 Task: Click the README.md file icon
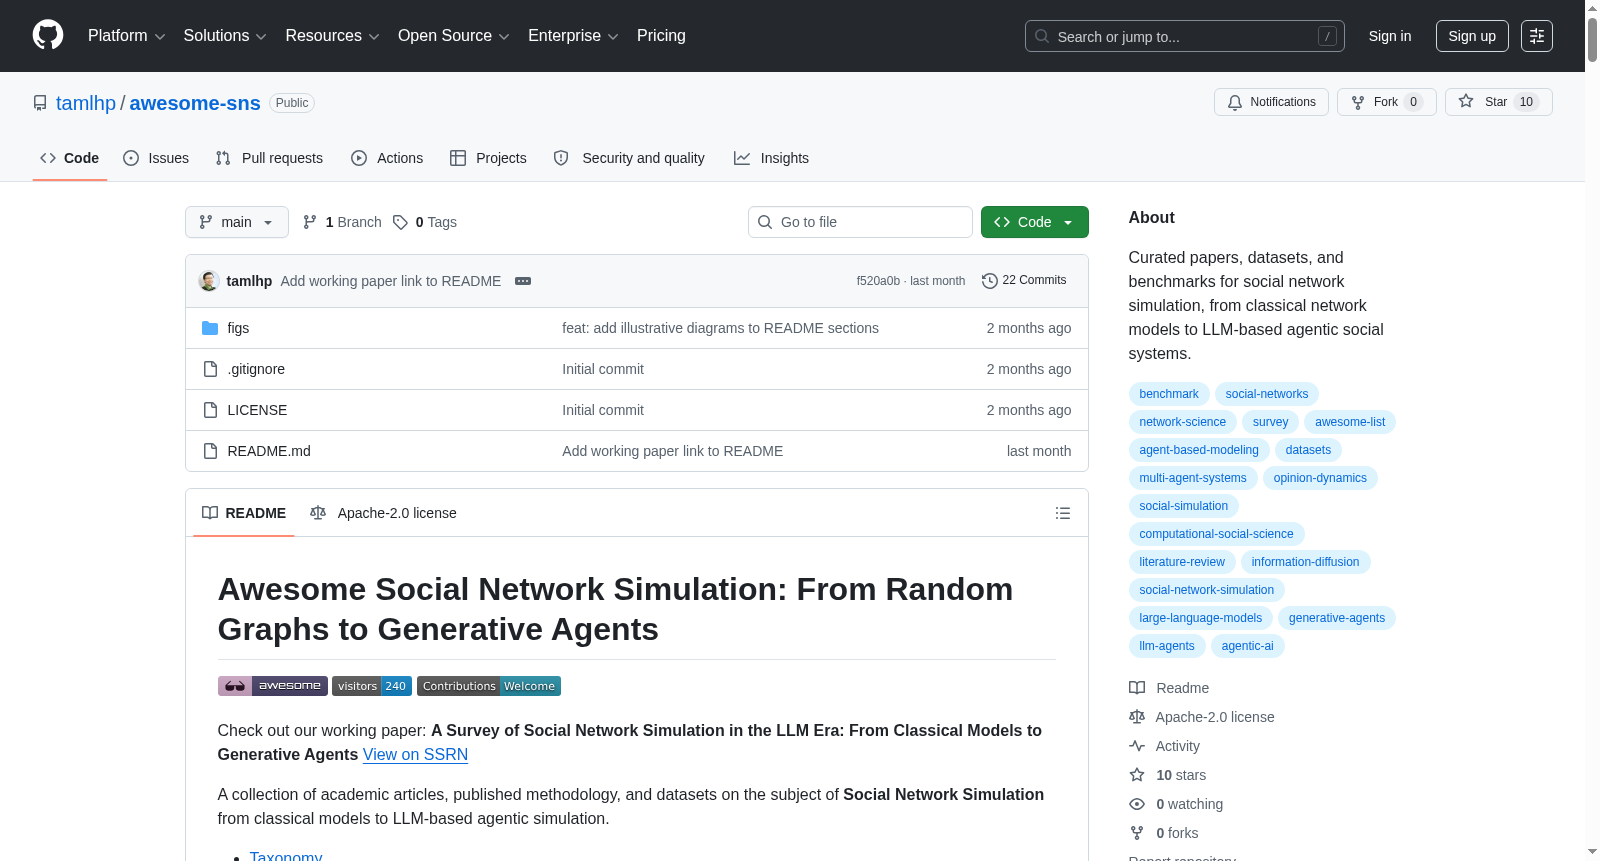[x=210, y=451]
